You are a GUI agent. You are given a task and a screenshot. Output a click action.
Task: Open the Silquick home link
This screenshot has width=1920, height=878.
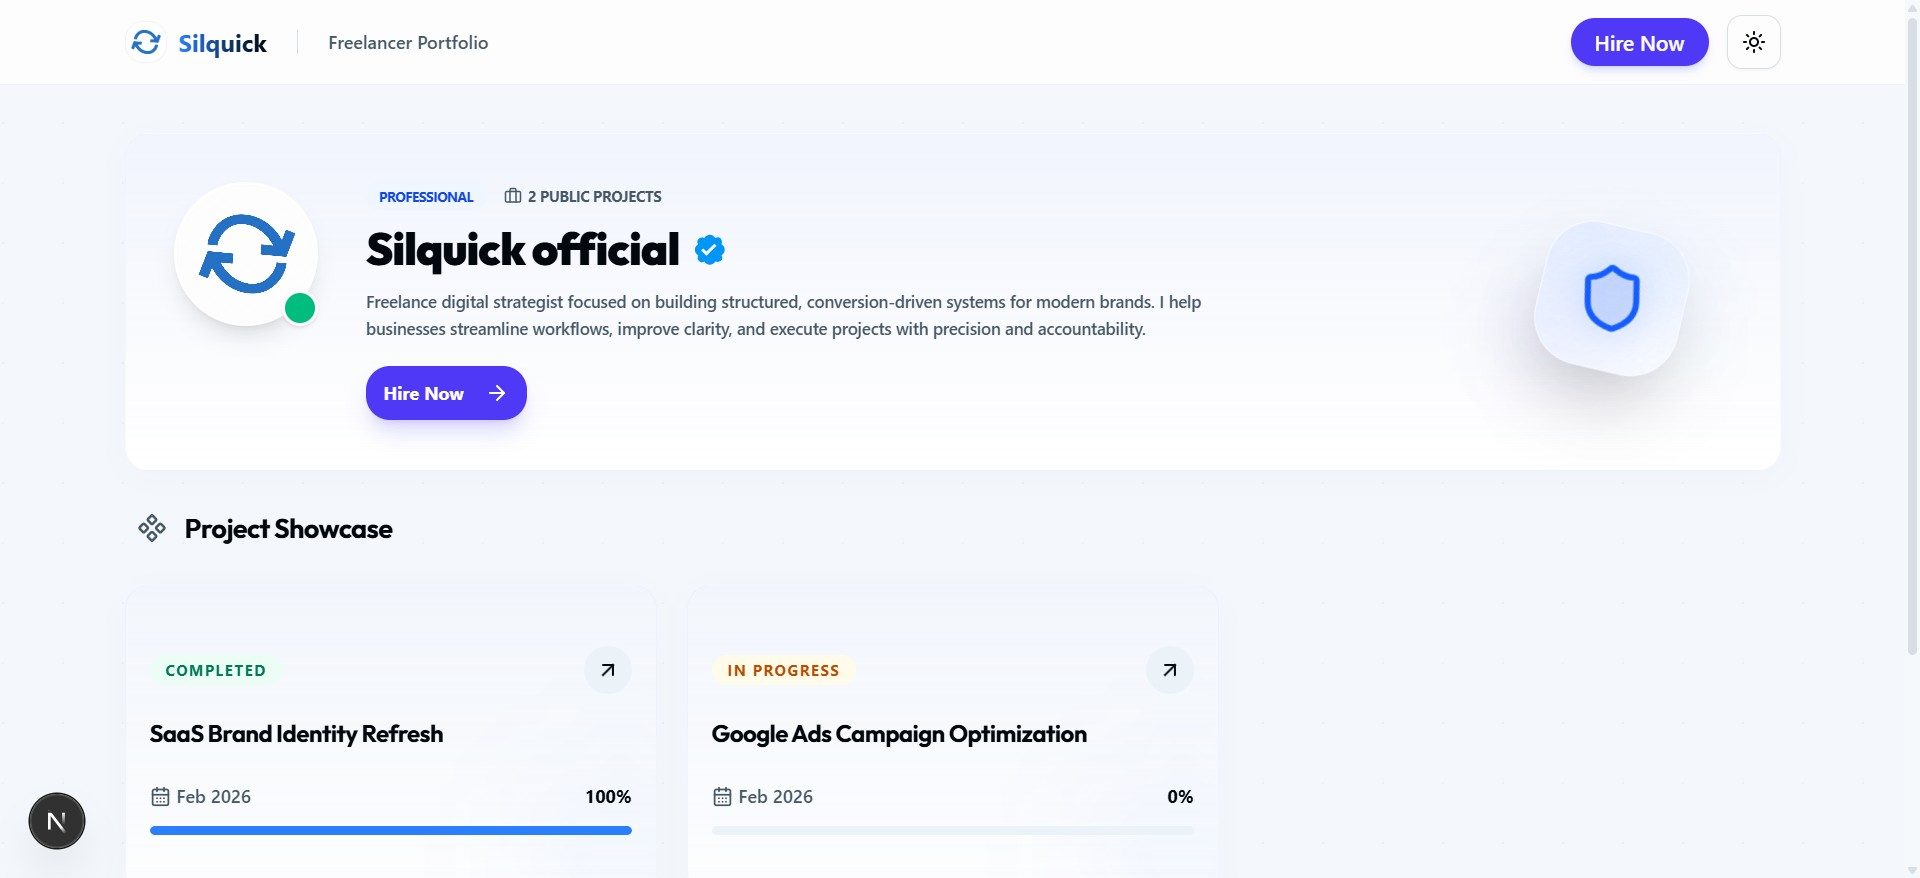tap(197, 42)
